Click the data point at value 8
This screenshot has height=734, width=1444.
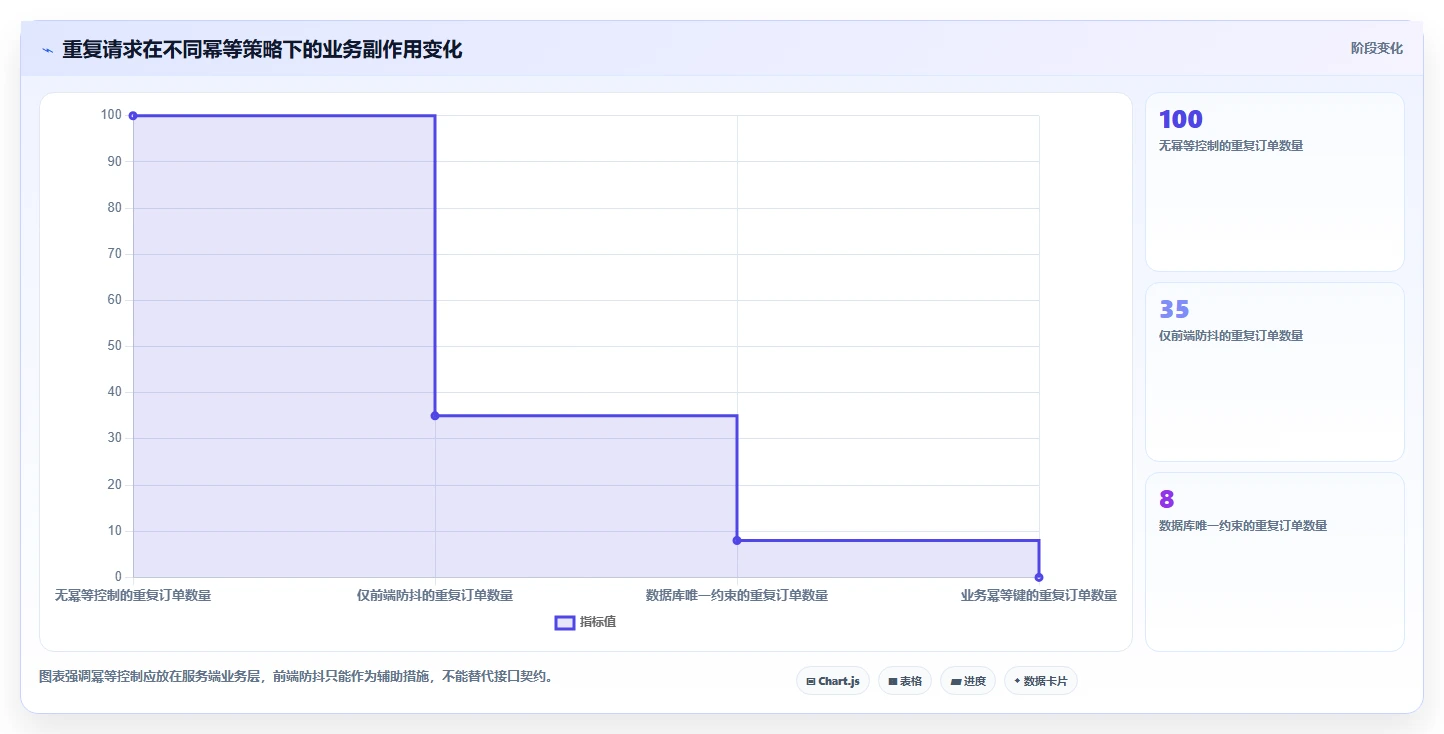tap(737, 540)
